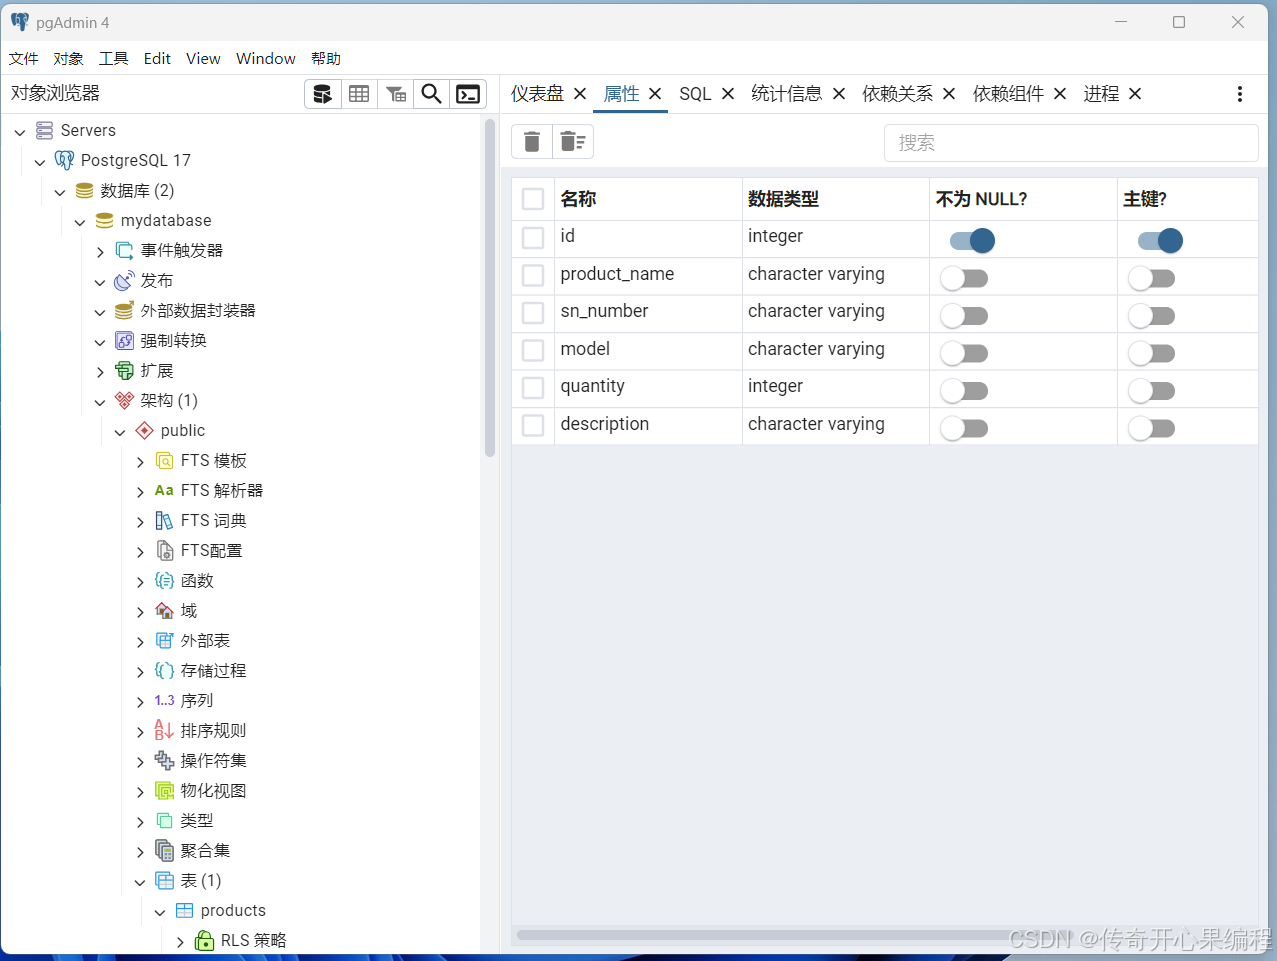This screenshot has width=1277, height=961.
Task: Collapse the 数据库 (2) node
Action: (60, 191)
